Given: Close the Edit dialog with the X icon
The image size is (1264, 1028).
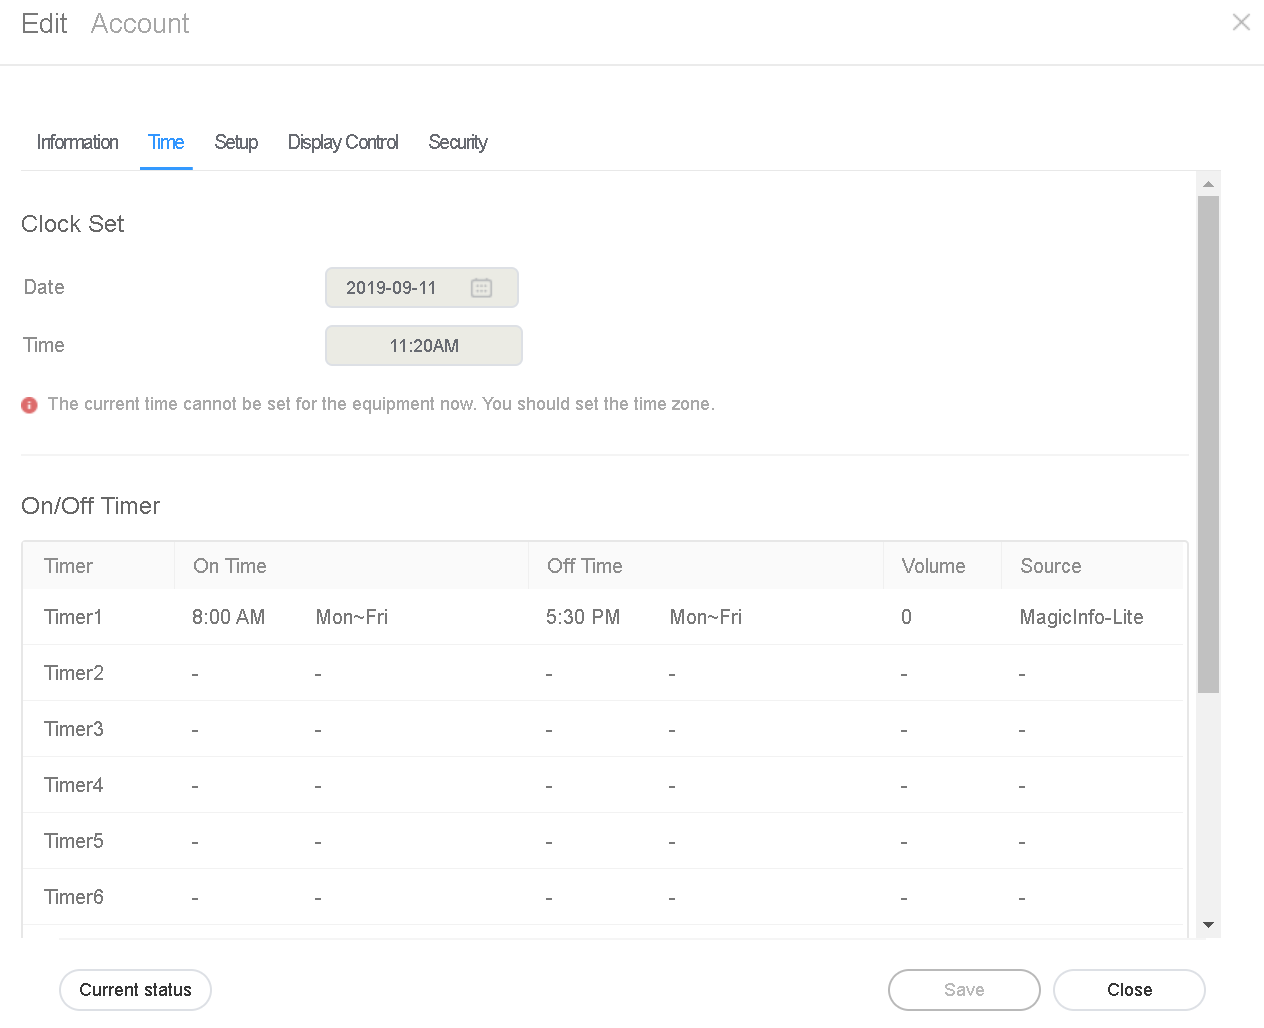Looking at the screenshot, I should pos(1241,22).
